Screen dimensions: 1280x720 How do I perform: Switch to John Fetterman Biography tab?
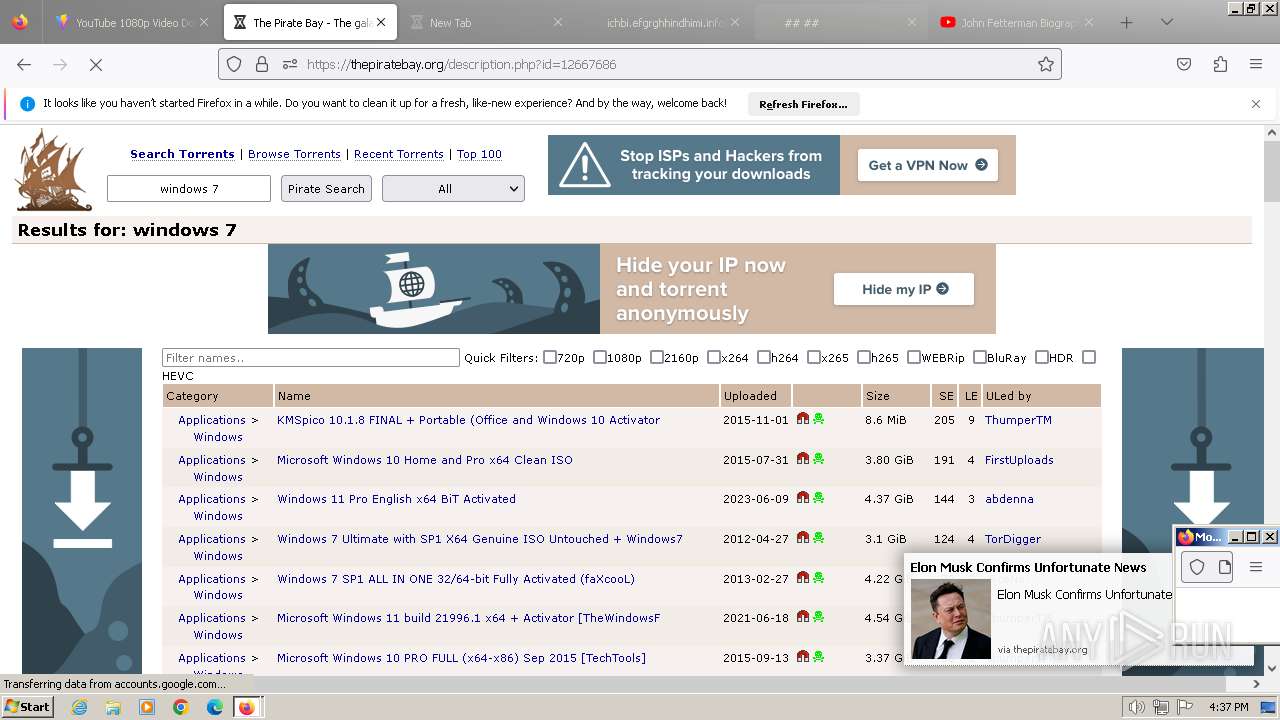[x=1016, y=22]
